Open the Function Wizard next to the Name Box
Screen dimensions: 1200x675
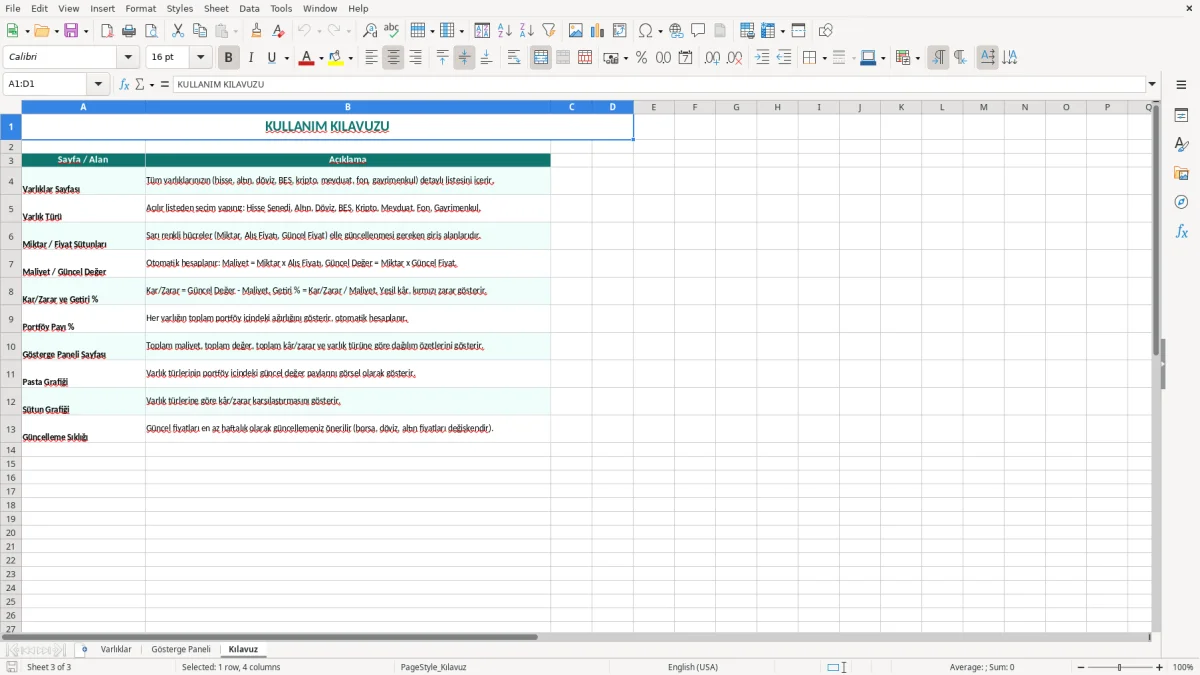click(x=124, y=85)
